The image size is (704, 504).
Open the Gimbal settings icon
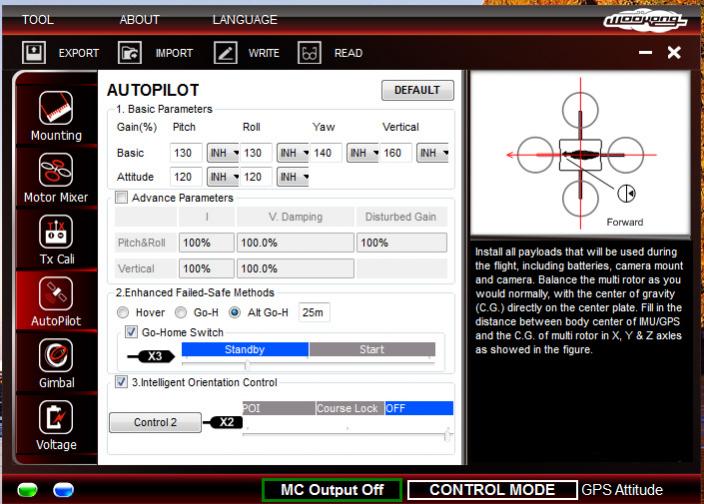pyautogui.click(x=56, y=355)
